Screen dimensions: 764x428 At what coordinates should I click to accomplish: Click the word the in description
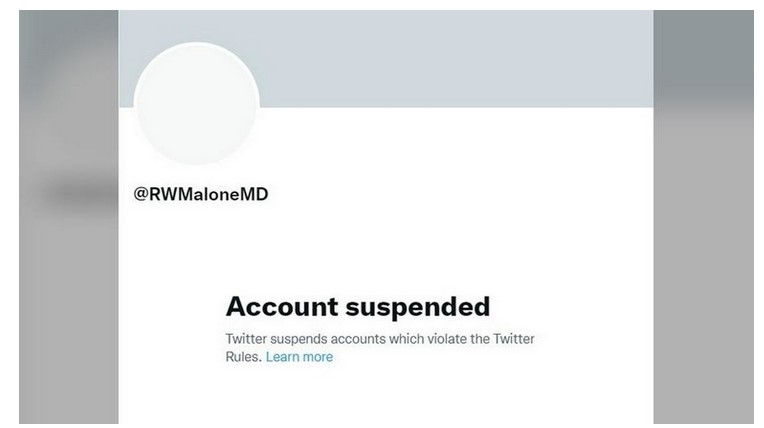[x=480, y=339]
